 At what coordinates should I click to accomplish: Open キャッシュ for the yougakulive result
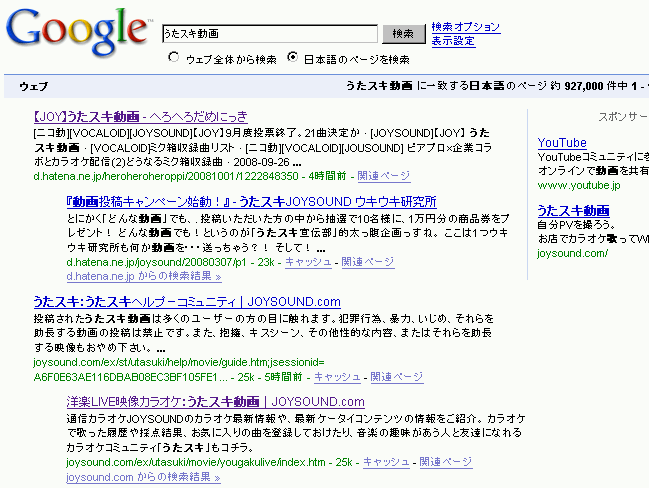pos(386,462)
